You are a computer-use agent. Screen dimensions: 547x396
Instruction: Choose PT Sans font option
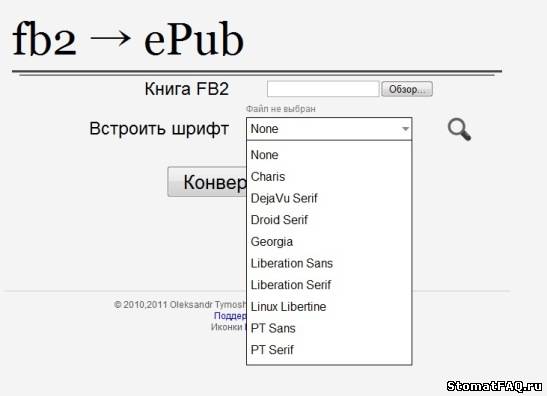329,328
